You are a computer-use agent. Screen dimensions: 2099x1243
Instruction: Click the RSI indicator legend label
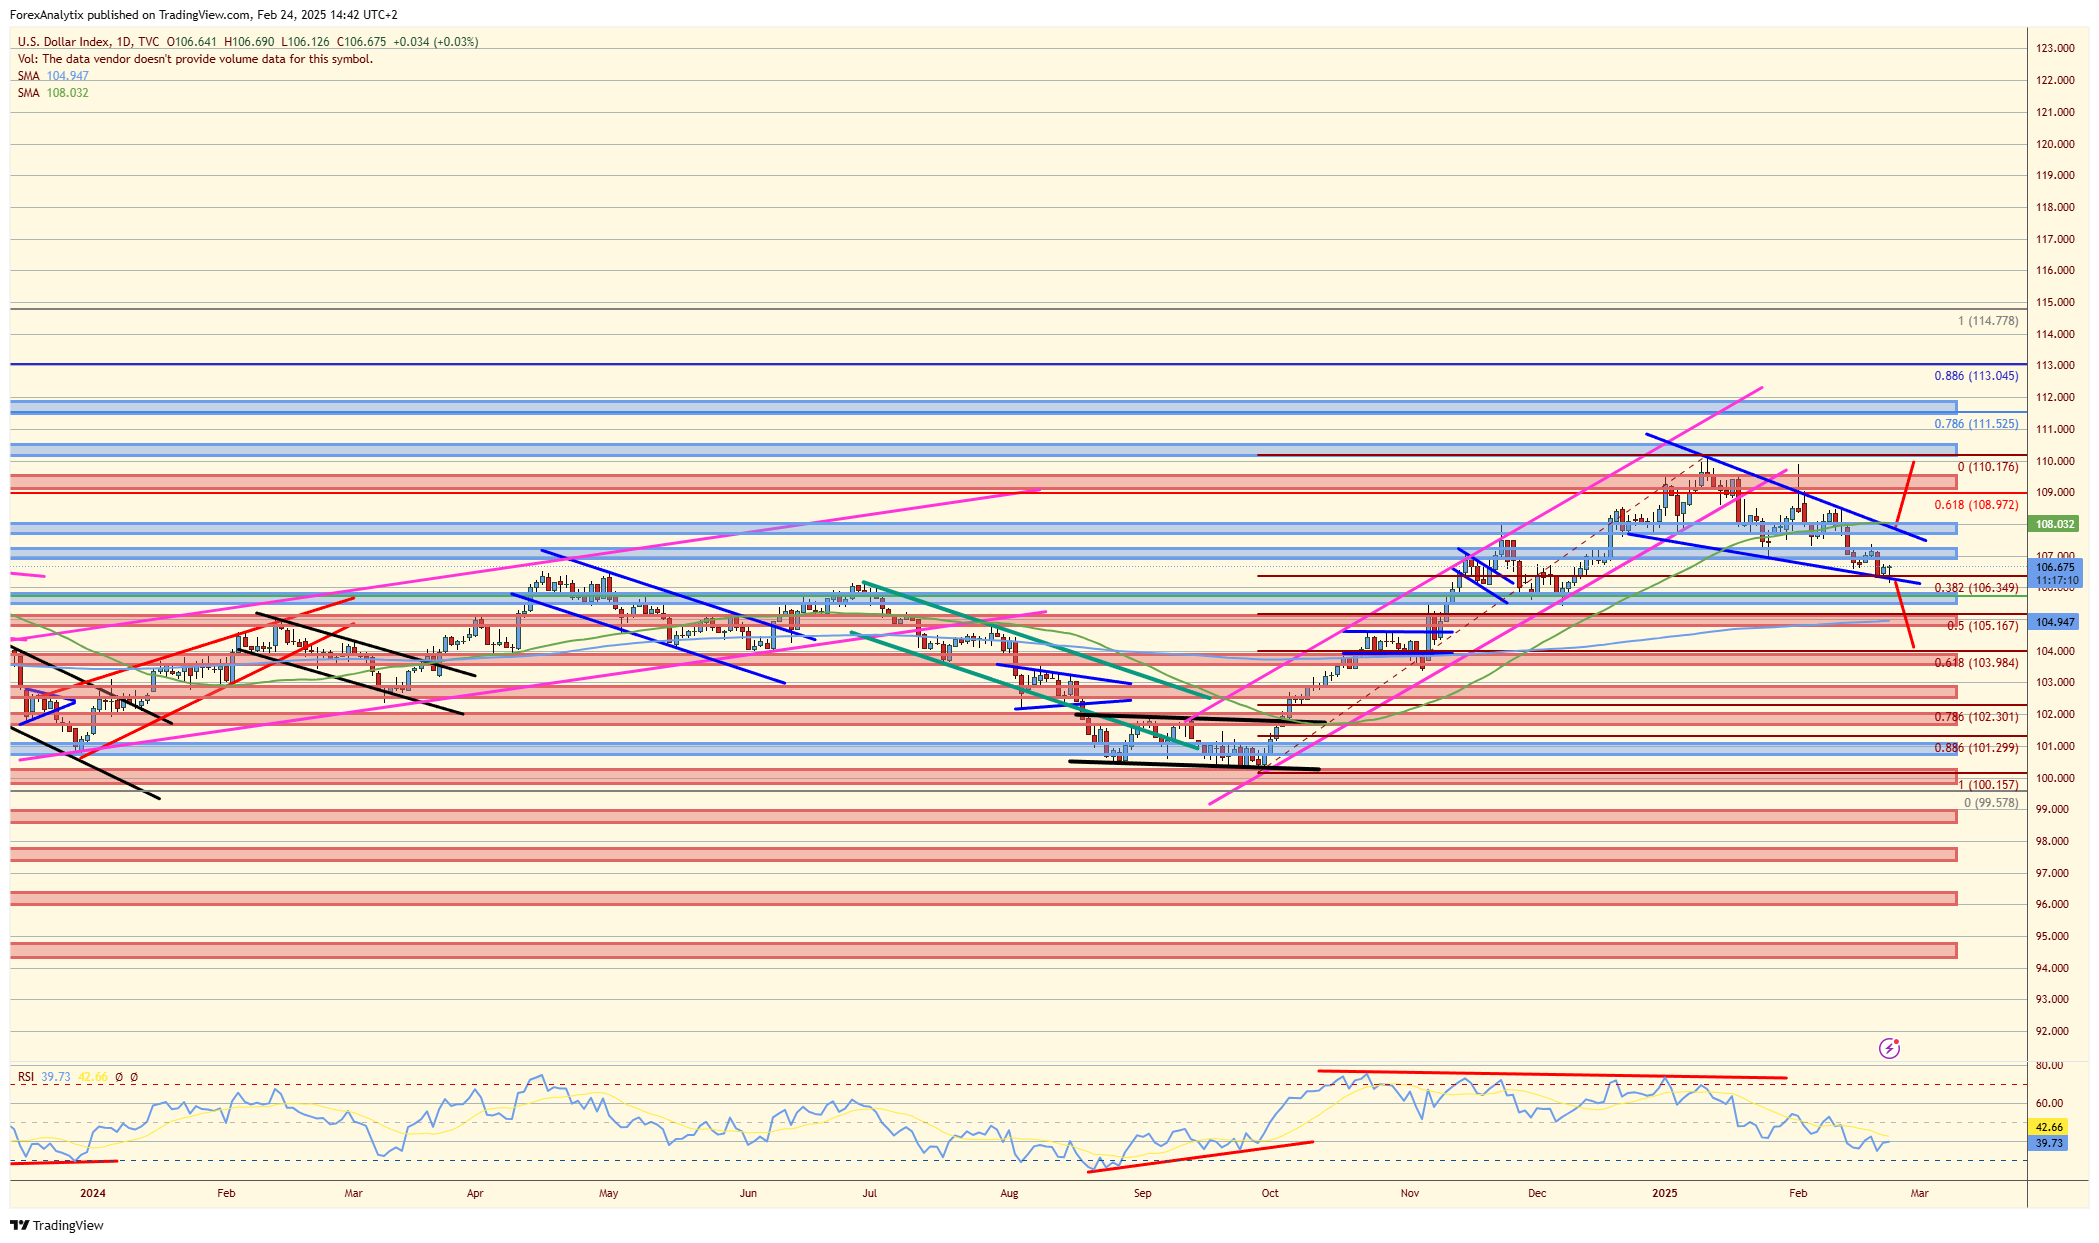(26, 1077)
